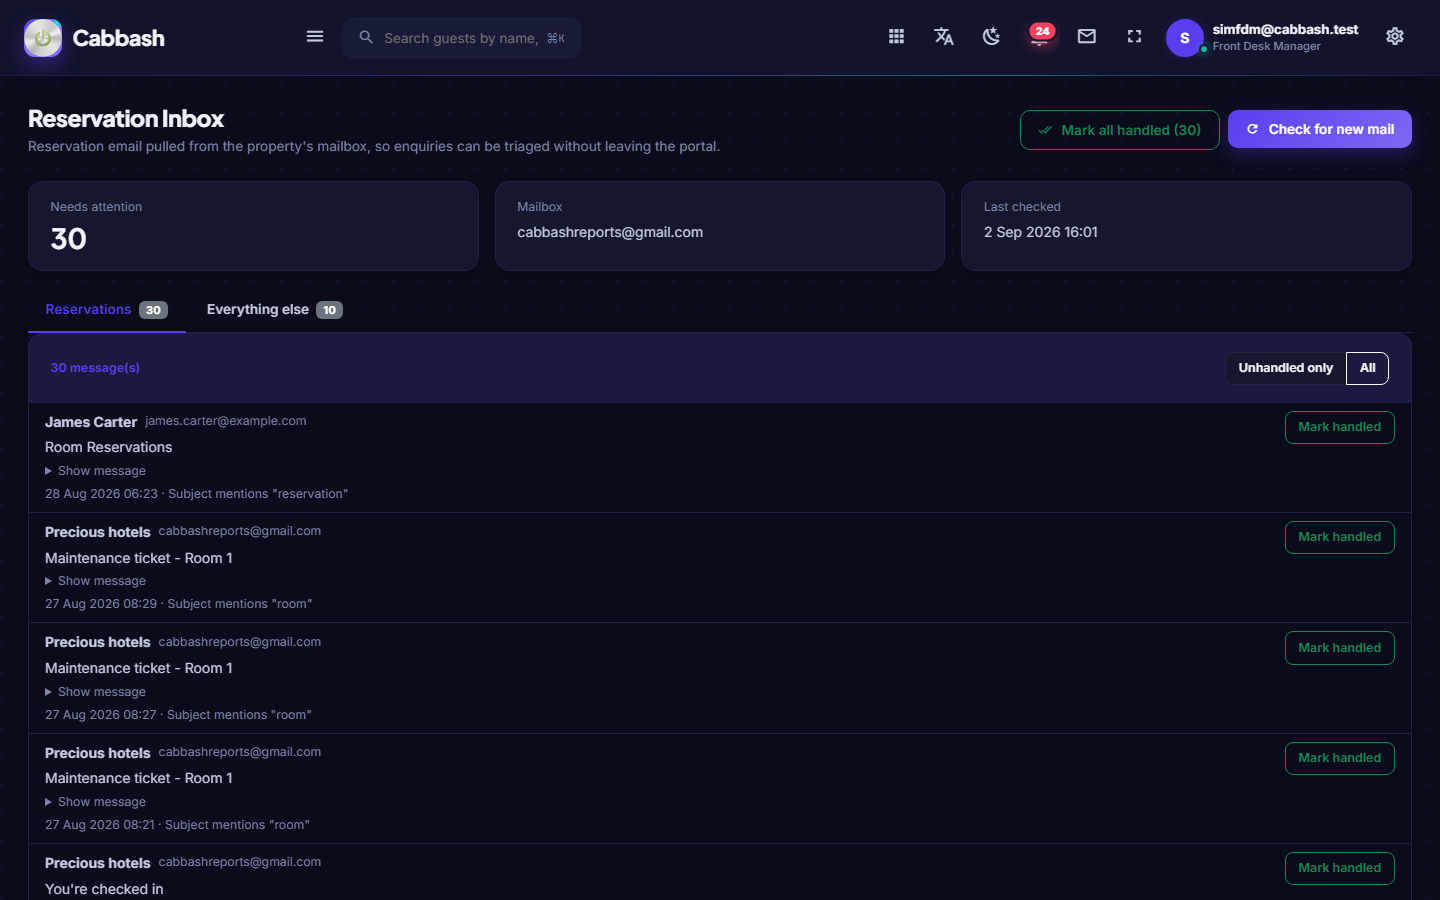Click james.carter@example.com email address

pos(226,421)
